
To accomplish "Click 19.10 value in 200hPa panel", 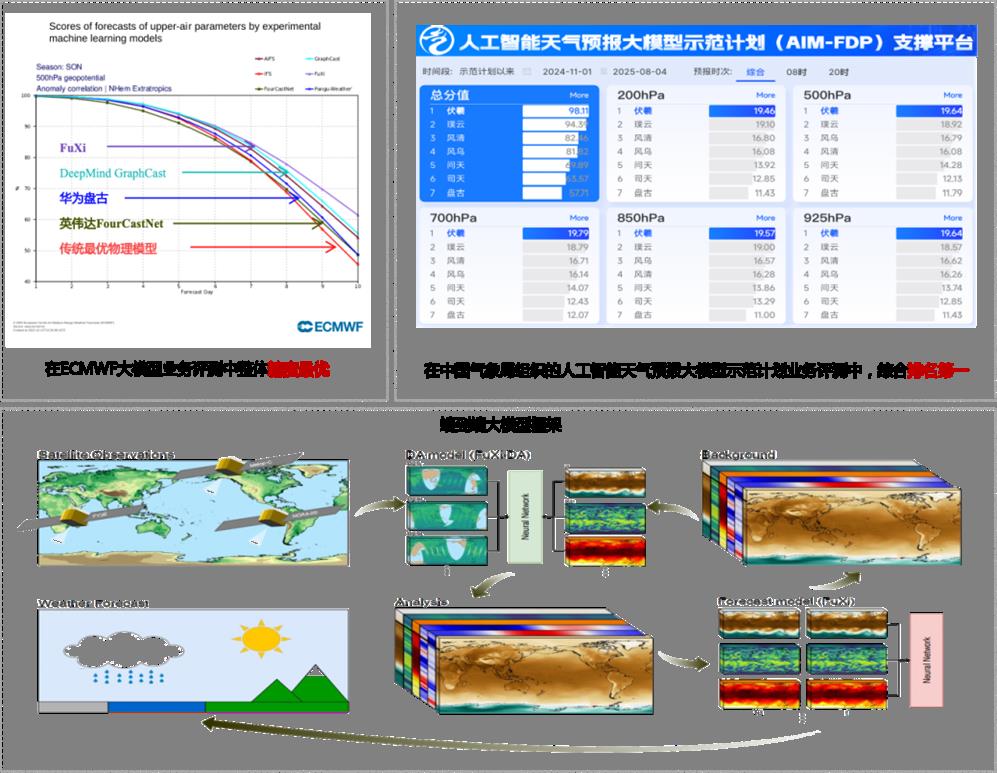I will 764,125.
